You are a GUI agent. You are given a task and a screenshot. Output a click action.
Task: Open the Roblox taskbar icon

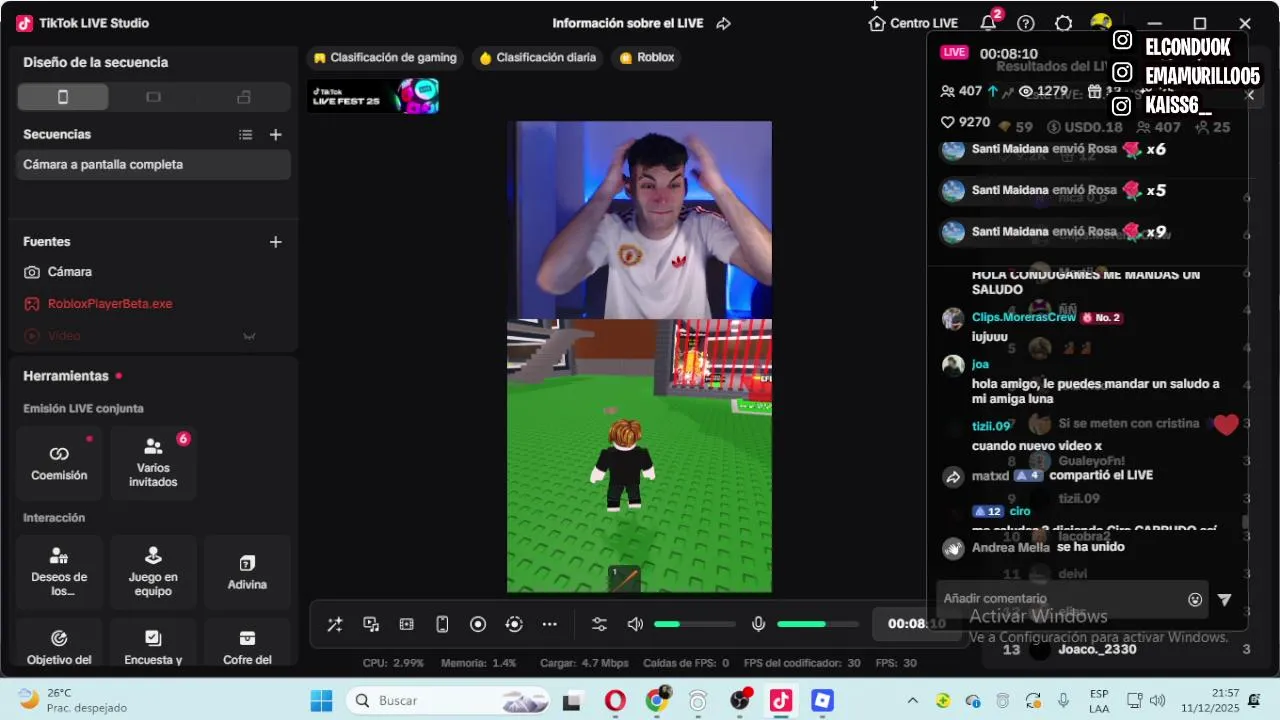click(822, 700)
